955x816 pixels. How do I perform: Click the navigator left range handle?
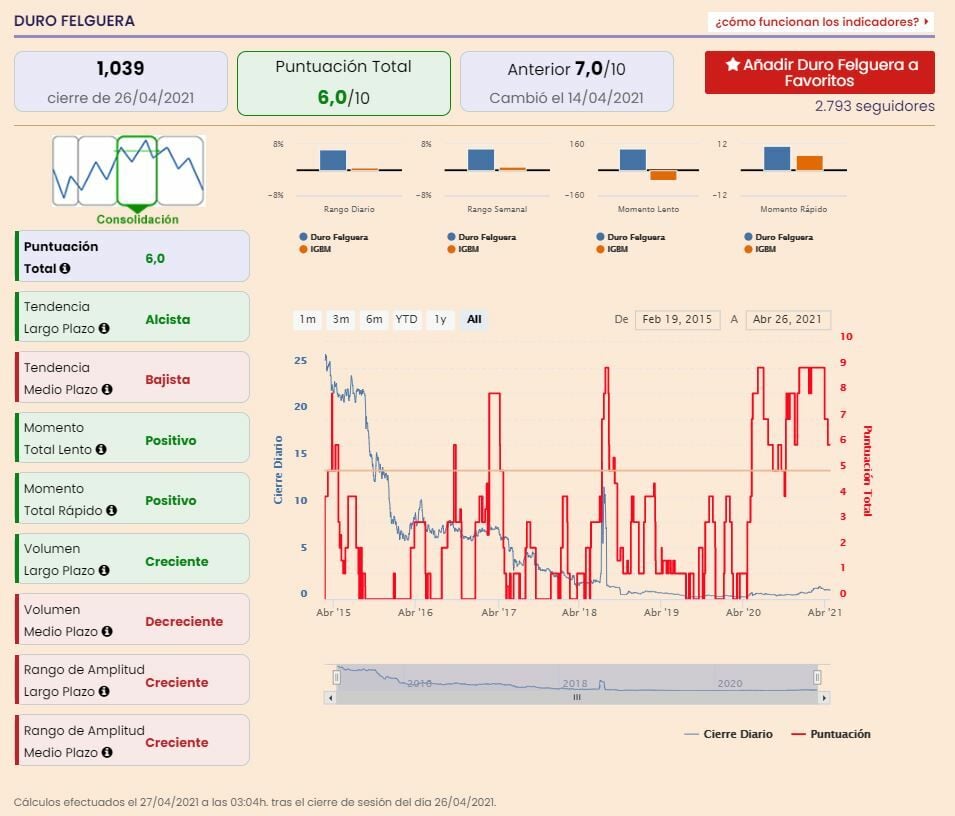336,677
